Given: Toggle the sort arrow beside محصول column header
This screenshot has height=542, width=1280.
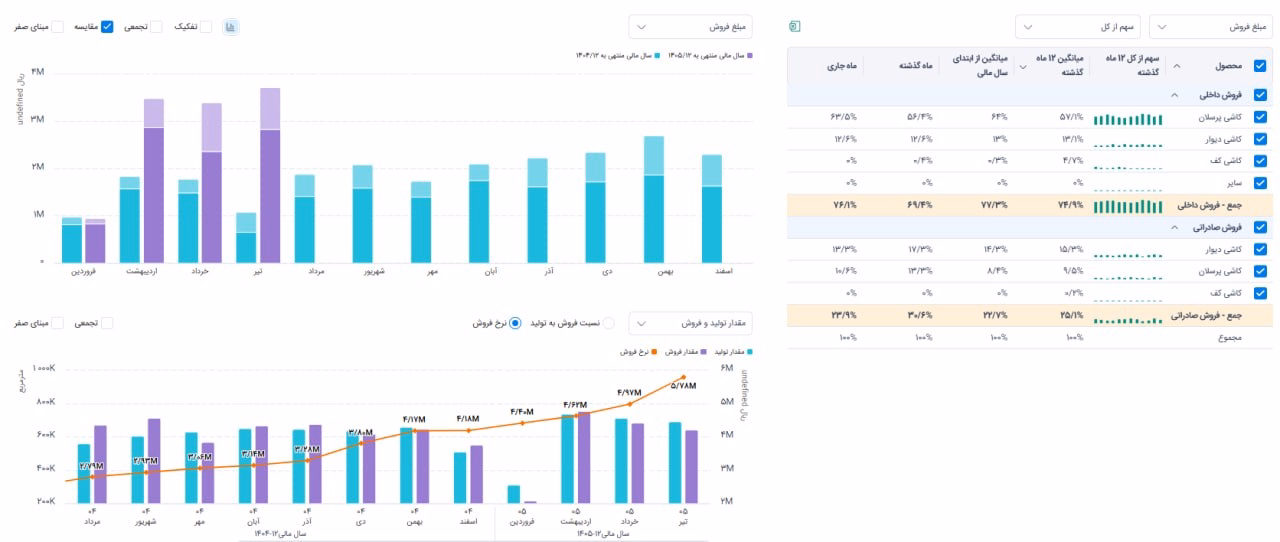Looking at the screenshot, I should [x=1175, y=66].
